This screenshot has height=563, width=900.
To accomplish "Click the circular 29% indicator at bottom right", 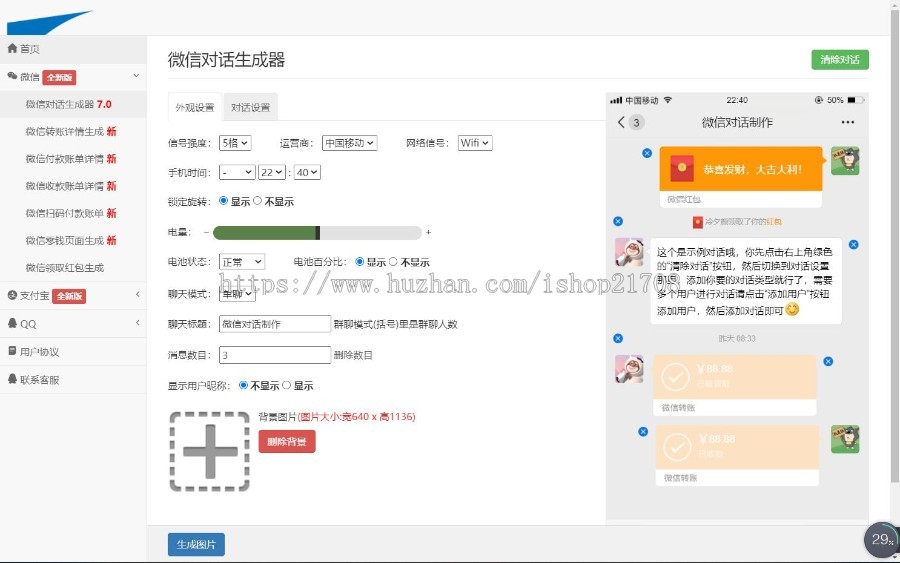I will [882, 539].
